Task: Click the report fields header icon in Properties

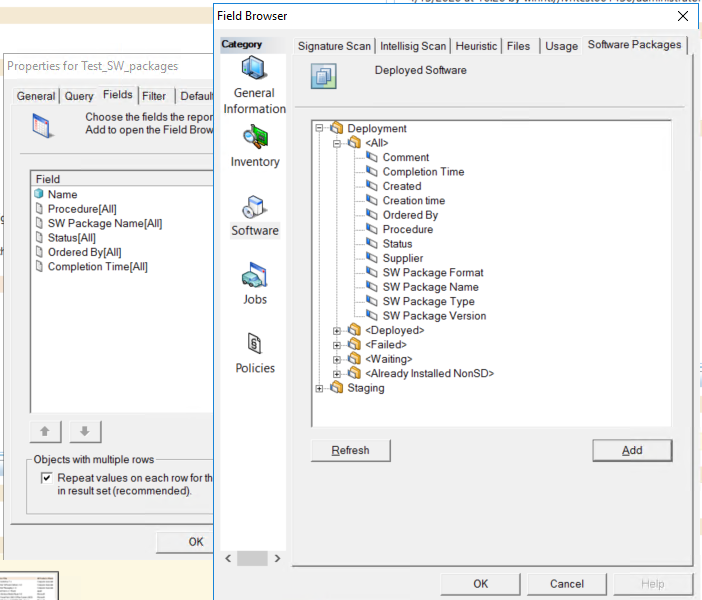Action: tap(43, 126)
